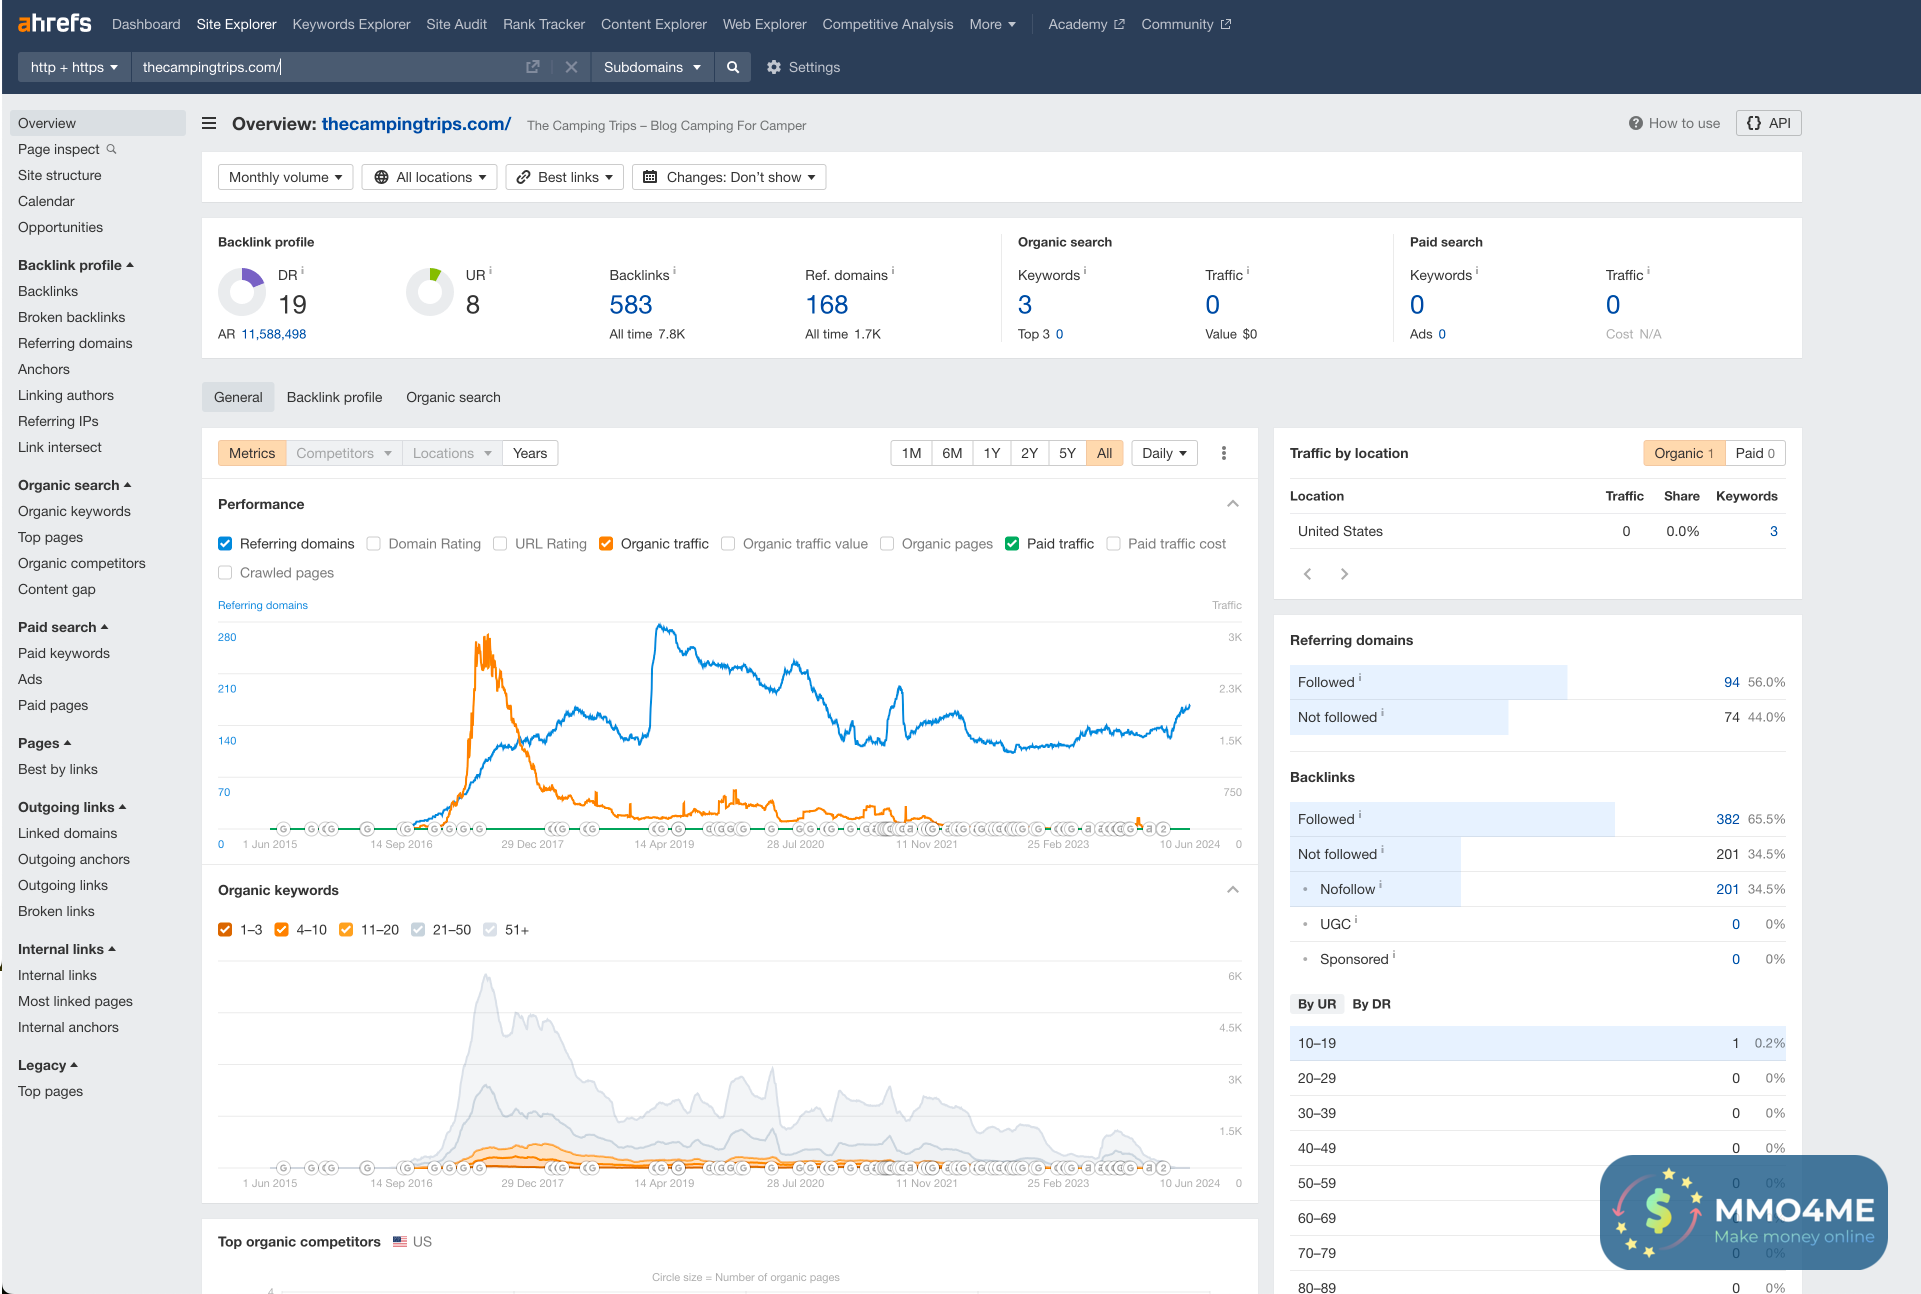Collapse the Performance section chevron

pyautogui.click(x=1233, y=504)
